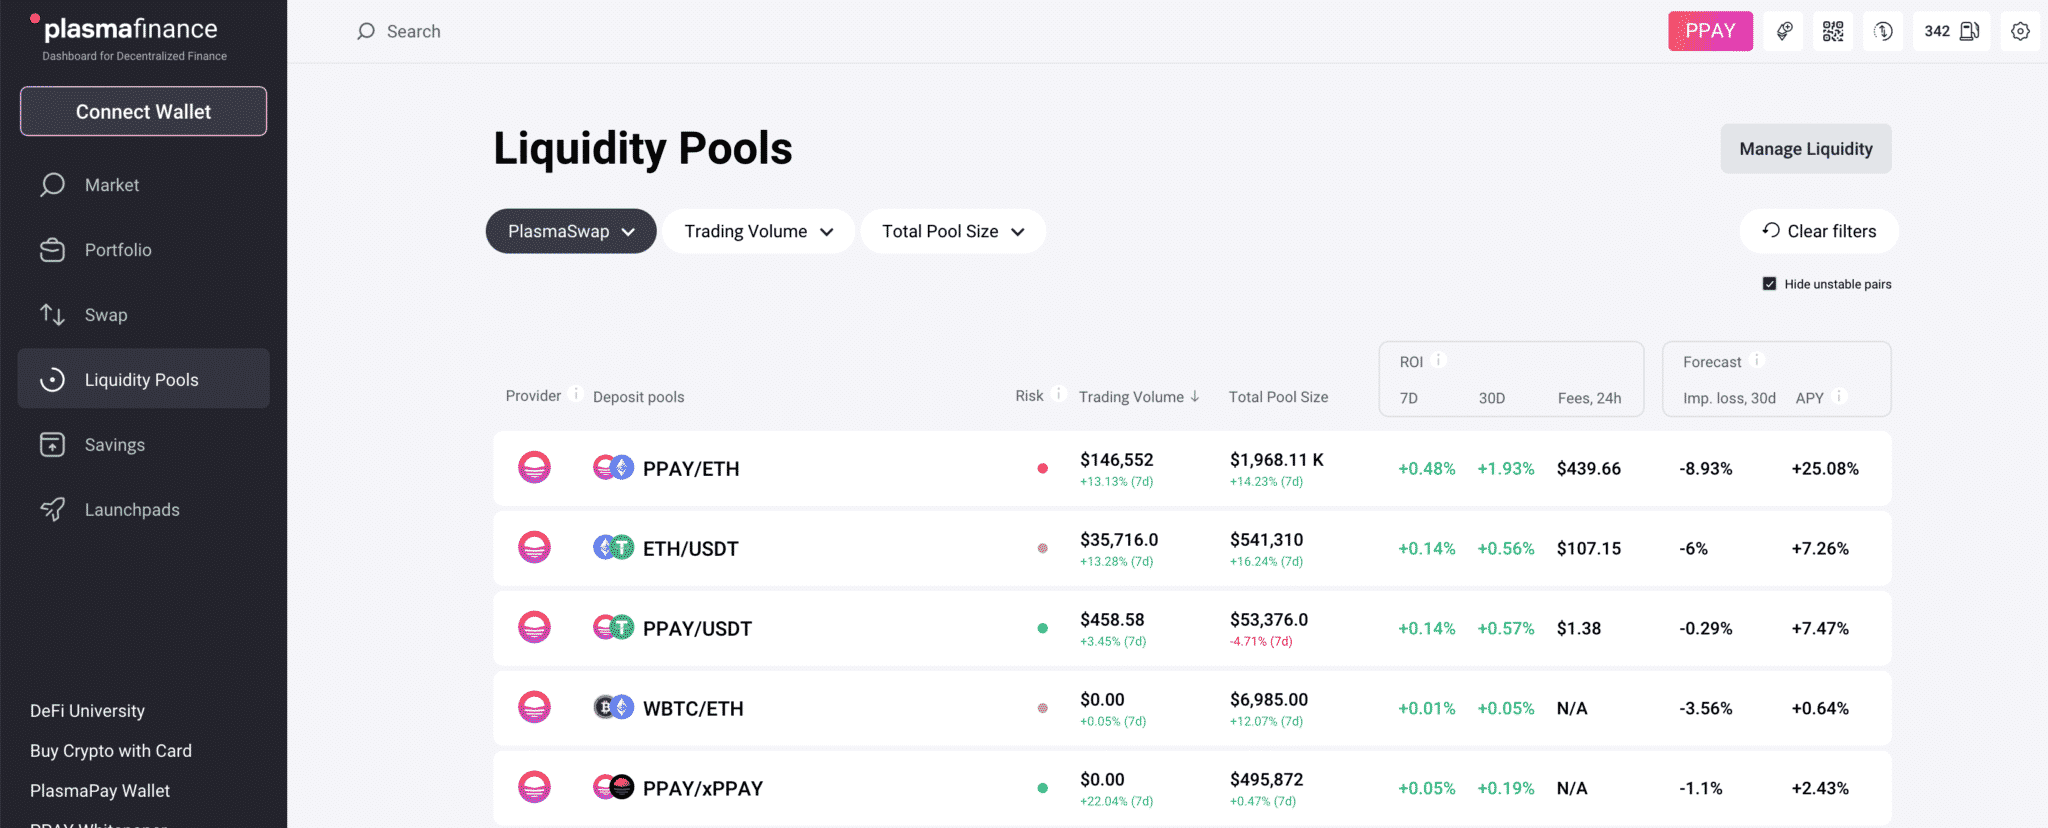Open the QR code scanner icon
The width and height of the screenshot is (2048, 828).
tap(1833, 31)
